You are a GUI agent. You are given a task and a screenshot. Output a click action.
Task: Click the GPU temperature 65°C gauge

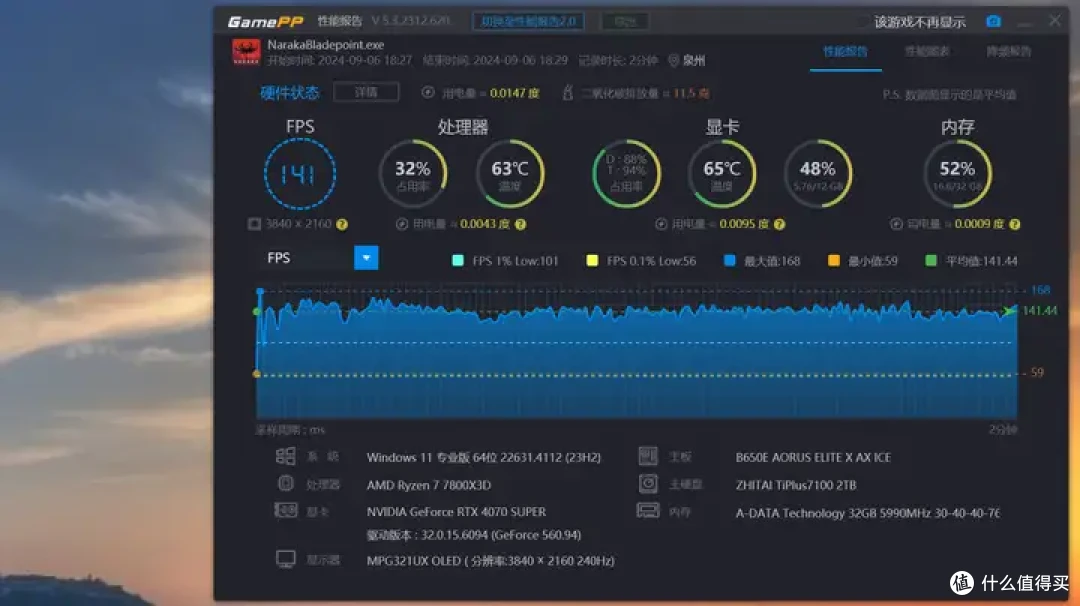click(722, 174)
